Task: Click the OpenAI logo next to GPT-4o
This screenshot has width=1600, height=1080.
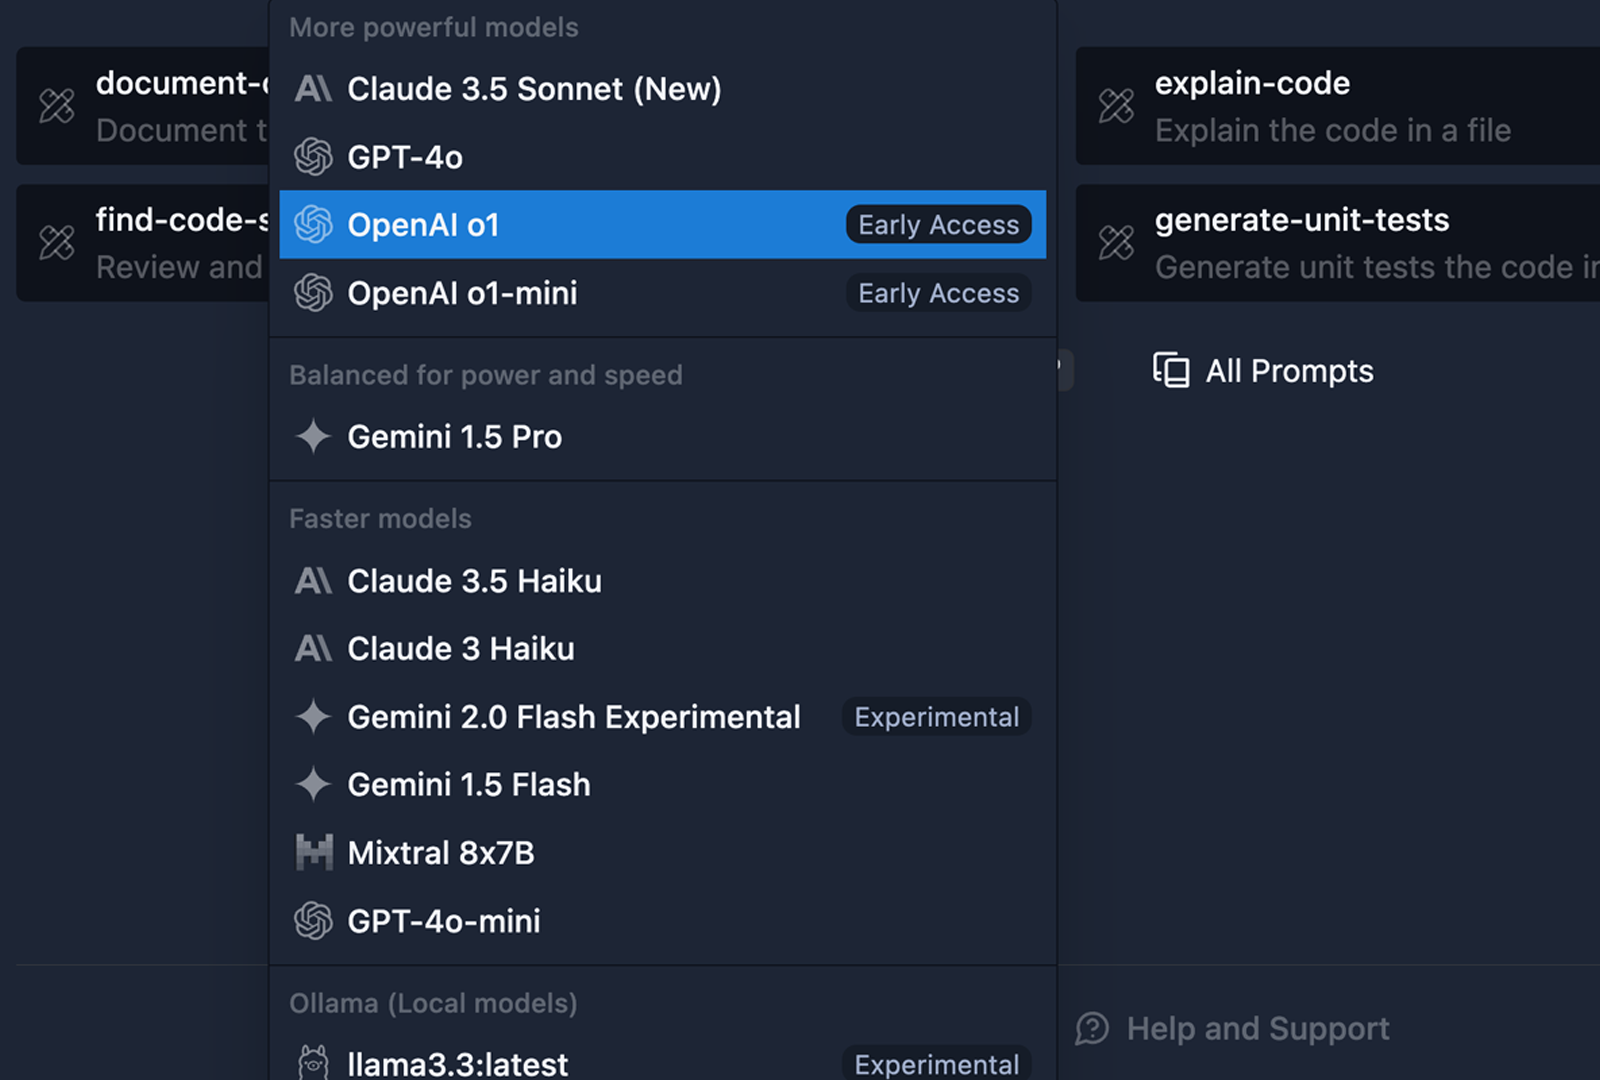Action: (x=313, y=157)
